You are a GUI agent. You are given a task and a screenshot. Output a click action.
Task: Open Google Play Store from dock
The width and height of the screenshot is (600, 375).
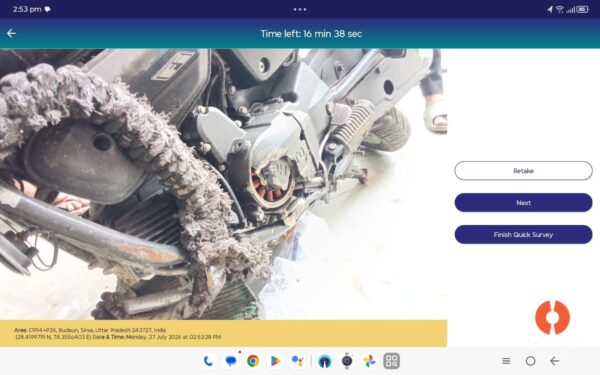[275, 361]
